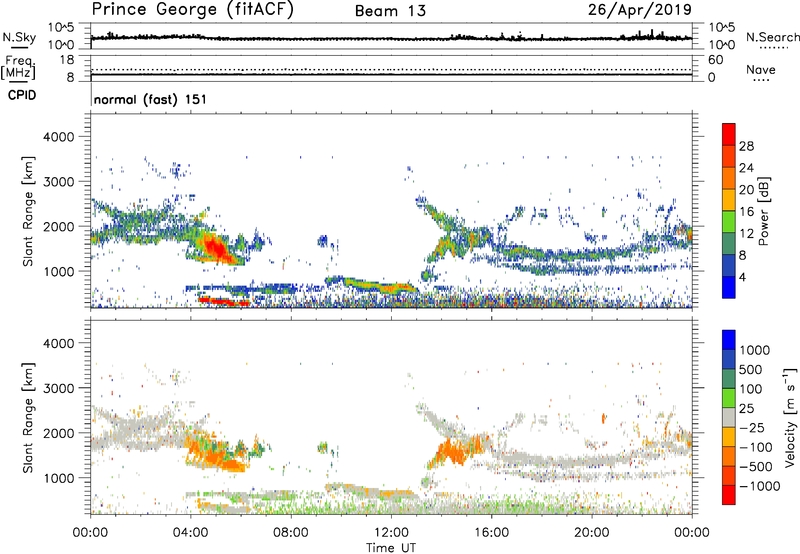The image size is (800, 554).
Task: Click the dotted frequency line in the Freq panel
Action: tap(391, 69)
